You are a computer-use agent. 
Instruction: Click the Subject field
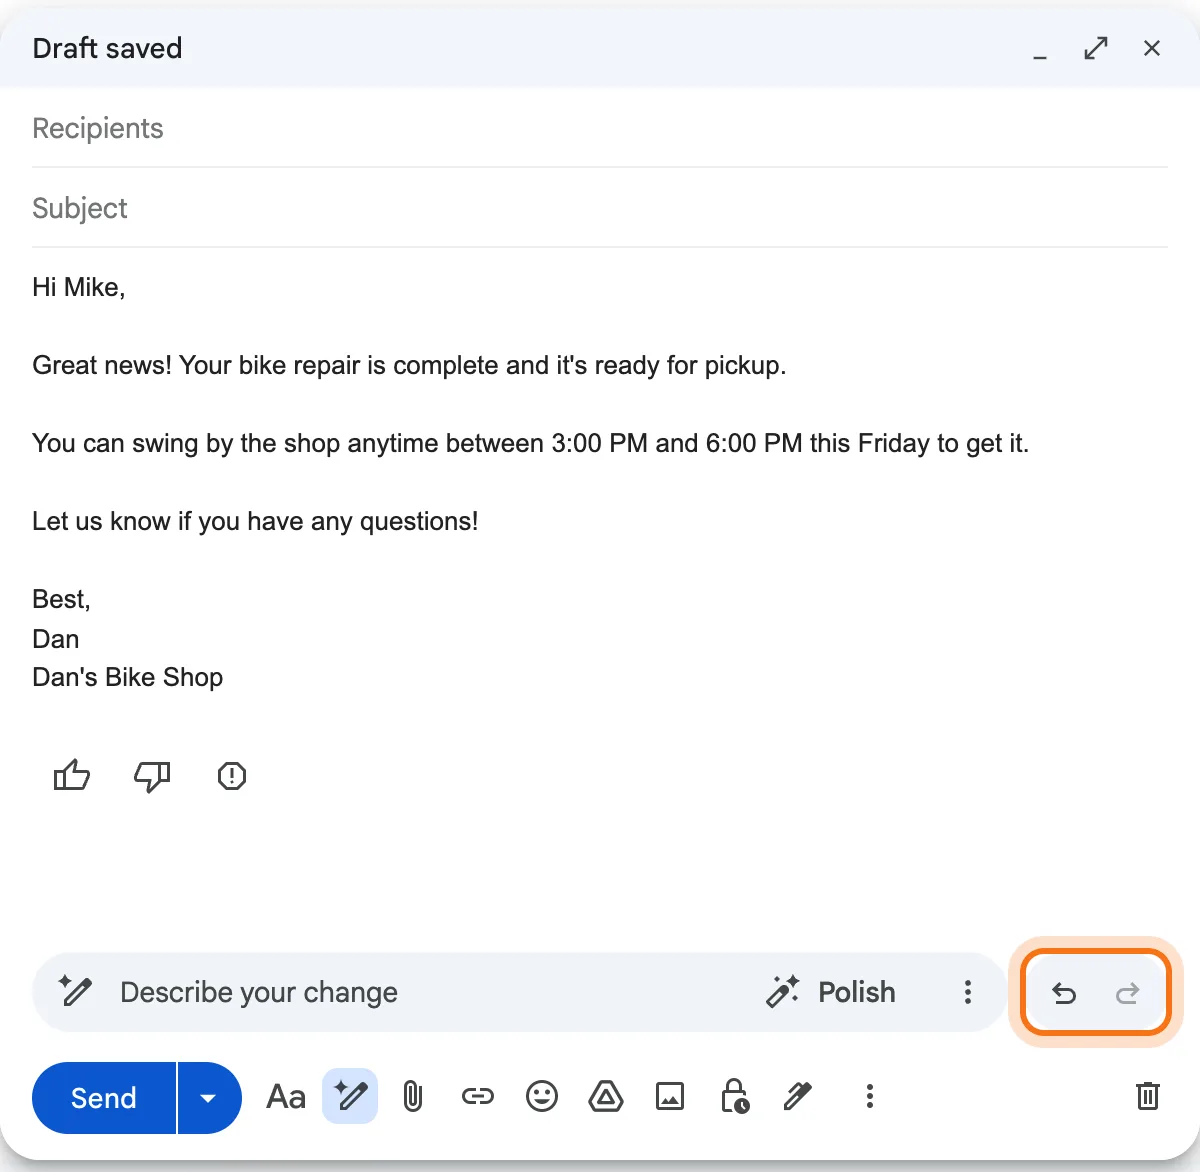pos(600,208)
